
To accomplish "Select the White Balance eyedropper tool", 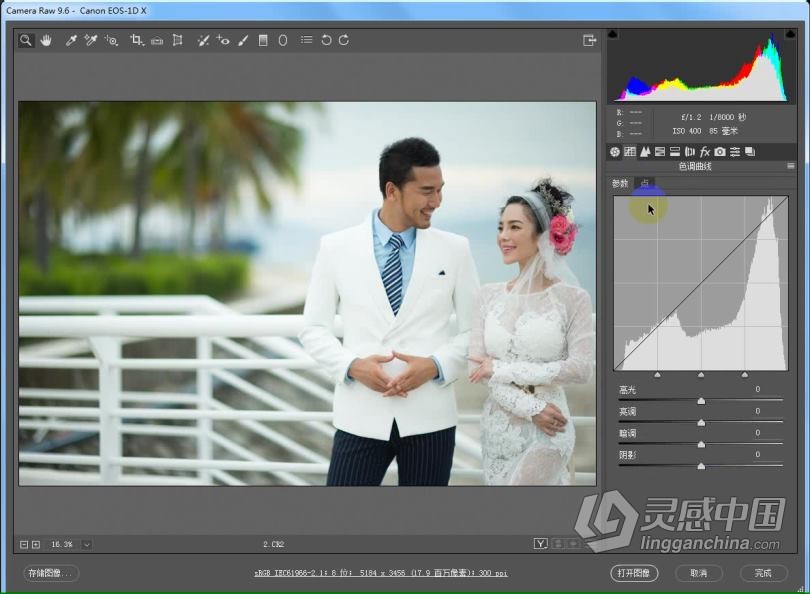I will [71, 40].
